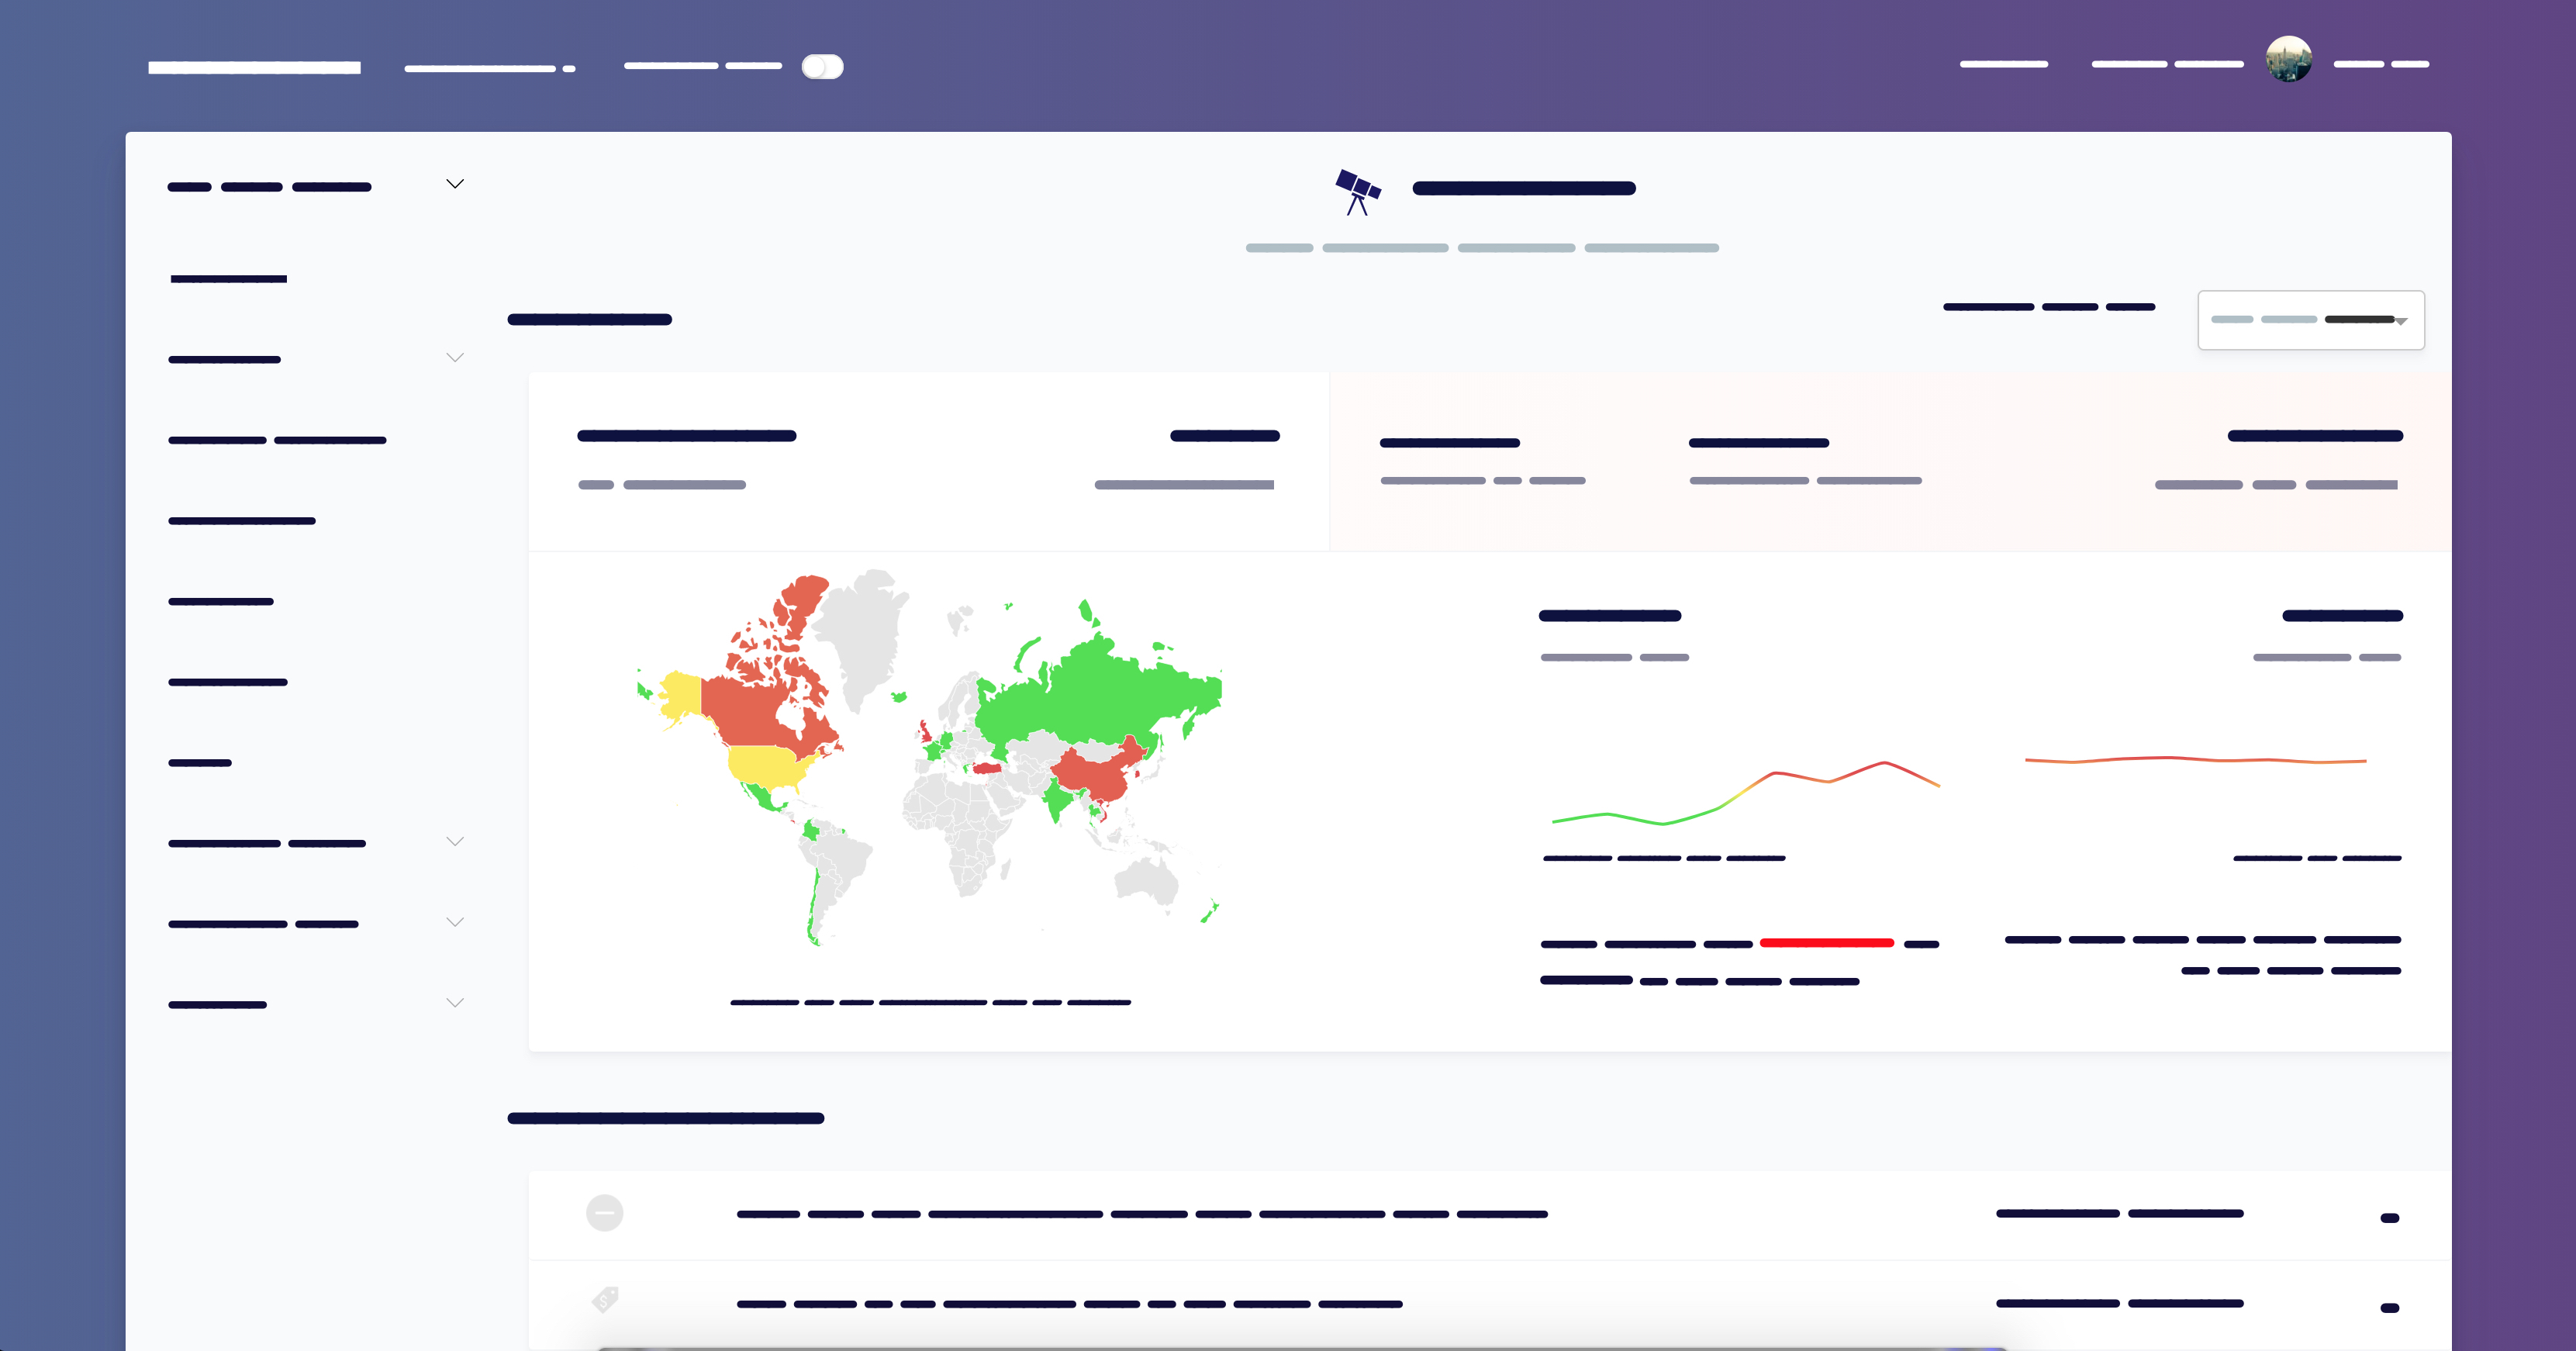
Task: Collapse the dark chevron atop the sidebar
Action: tap(455, 184)
